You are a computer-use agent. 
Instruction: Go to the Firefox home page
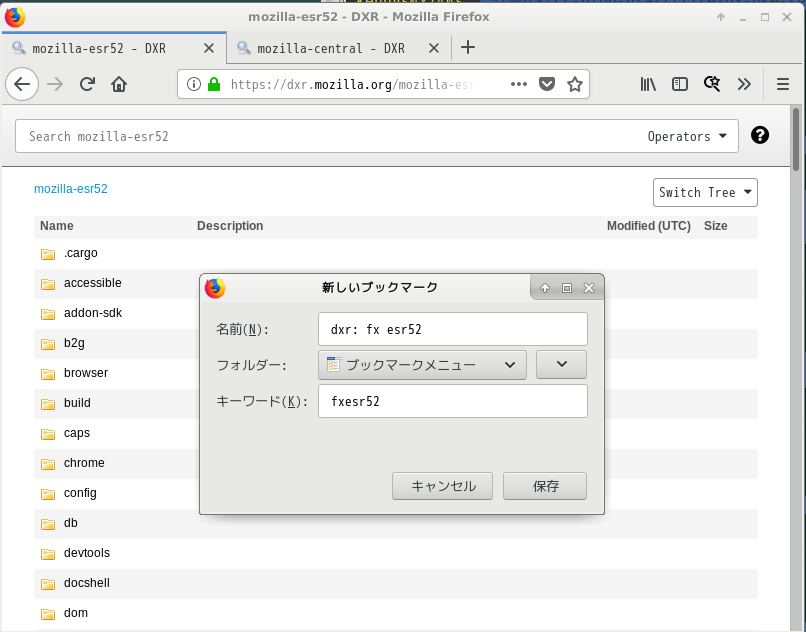119,85
